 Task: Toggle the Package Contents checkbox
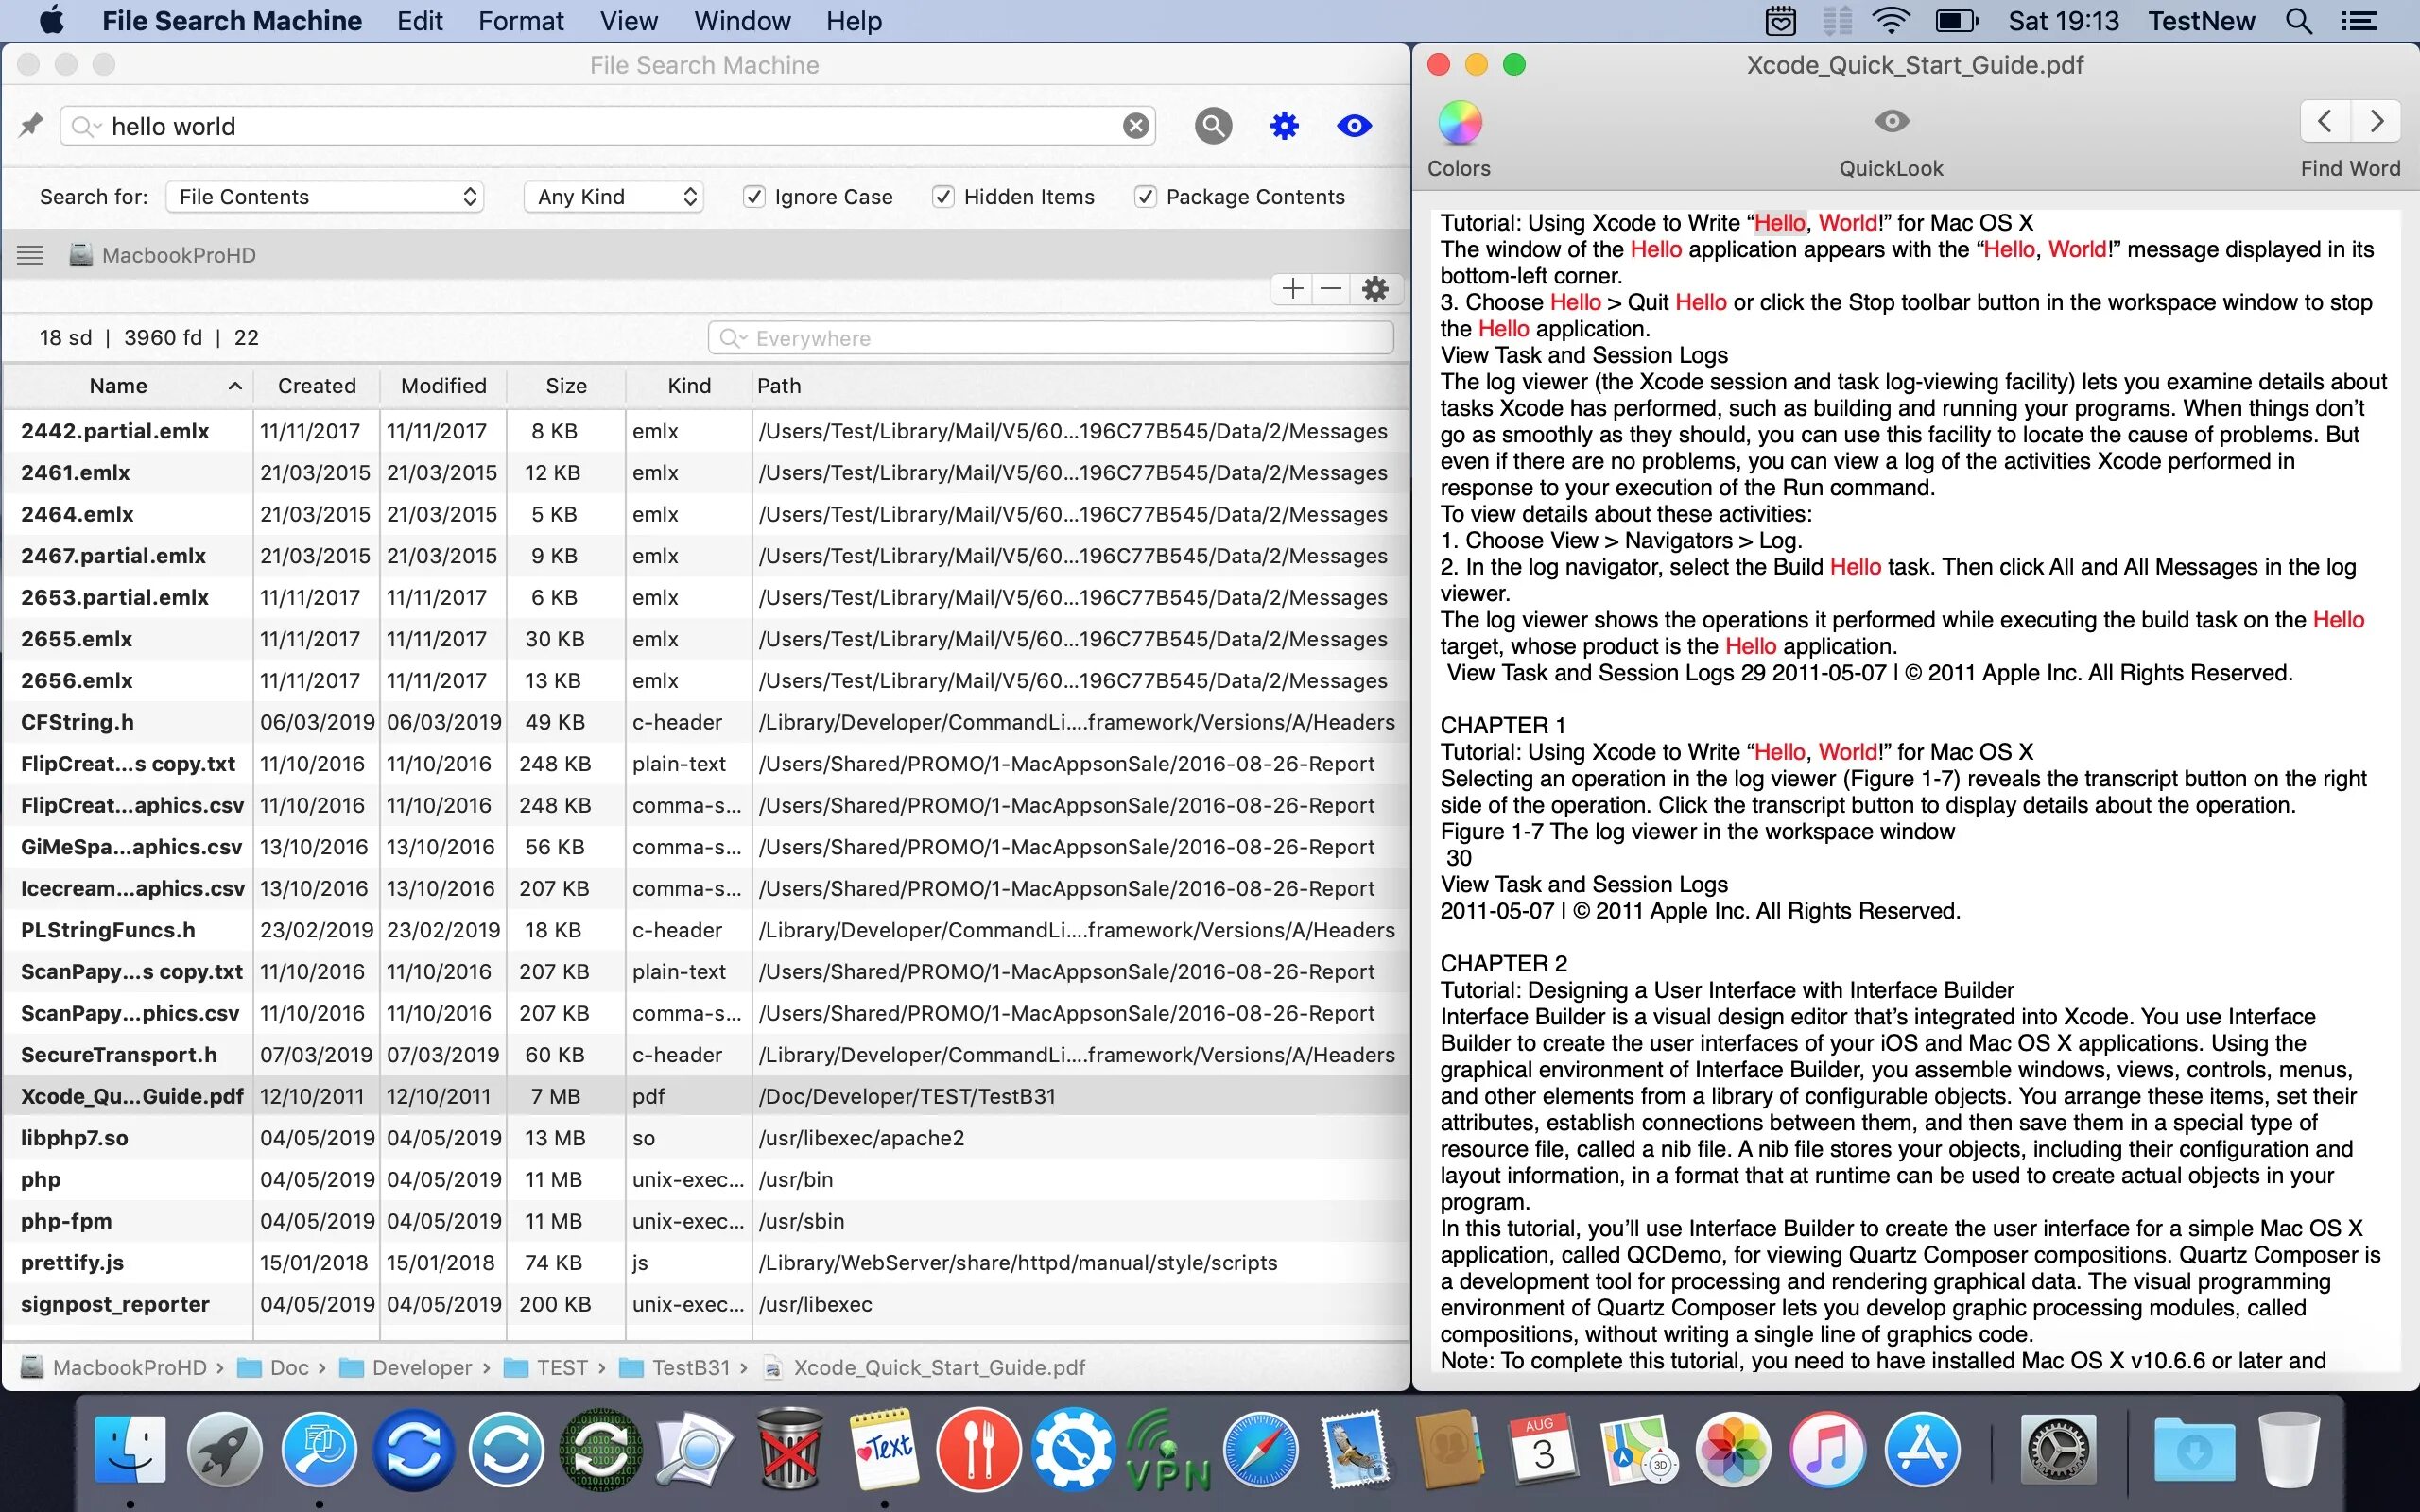1145,197
